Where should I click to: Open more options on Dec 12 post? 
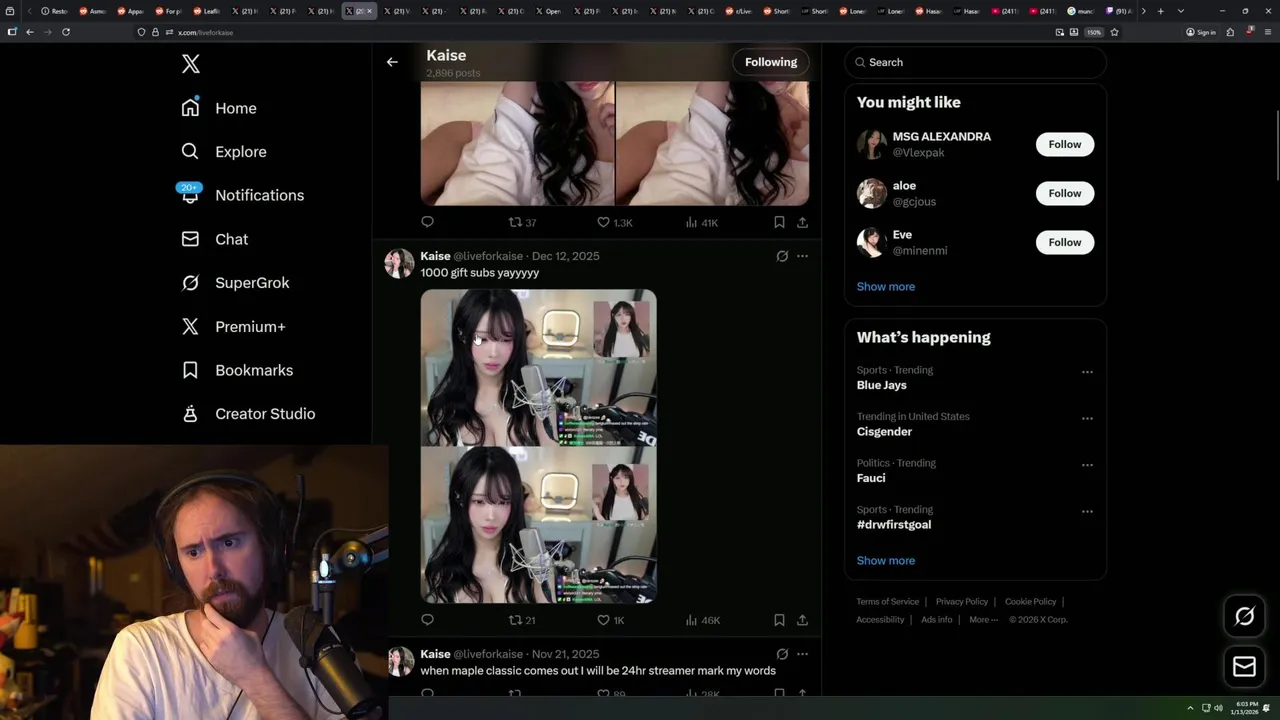(x=802, y=256)
